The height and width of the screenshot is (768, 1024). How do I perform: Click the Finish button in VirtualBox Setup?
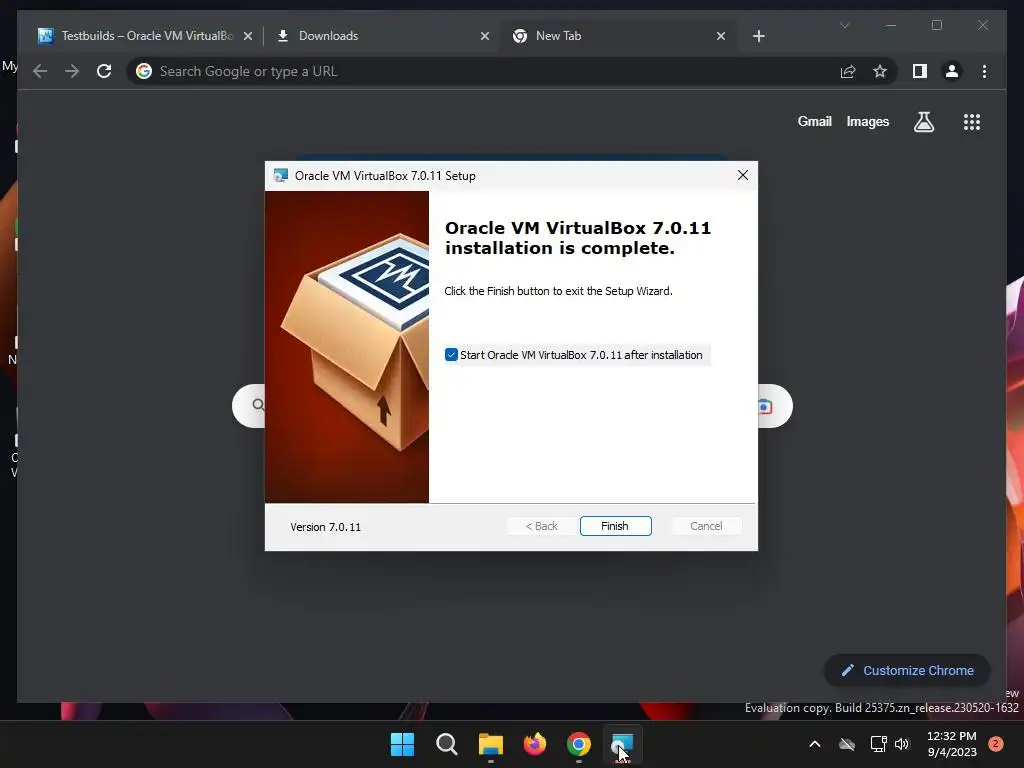coord(615,526)
